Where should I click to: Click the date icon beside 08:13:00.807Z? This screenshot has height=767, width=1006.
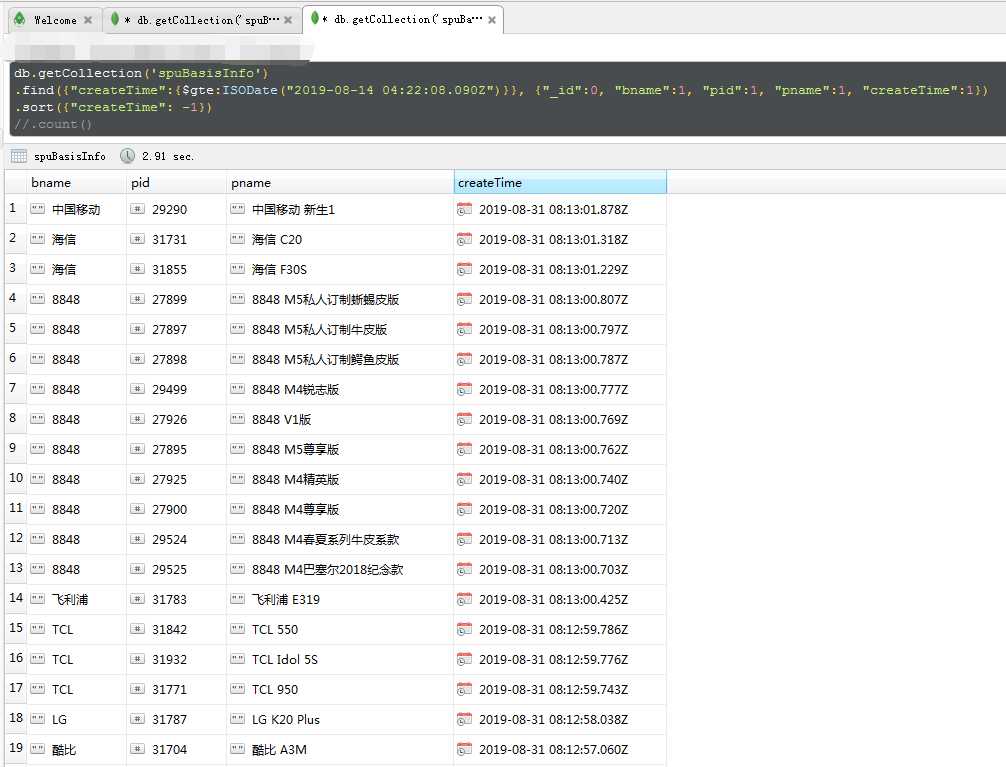point(465,299)
